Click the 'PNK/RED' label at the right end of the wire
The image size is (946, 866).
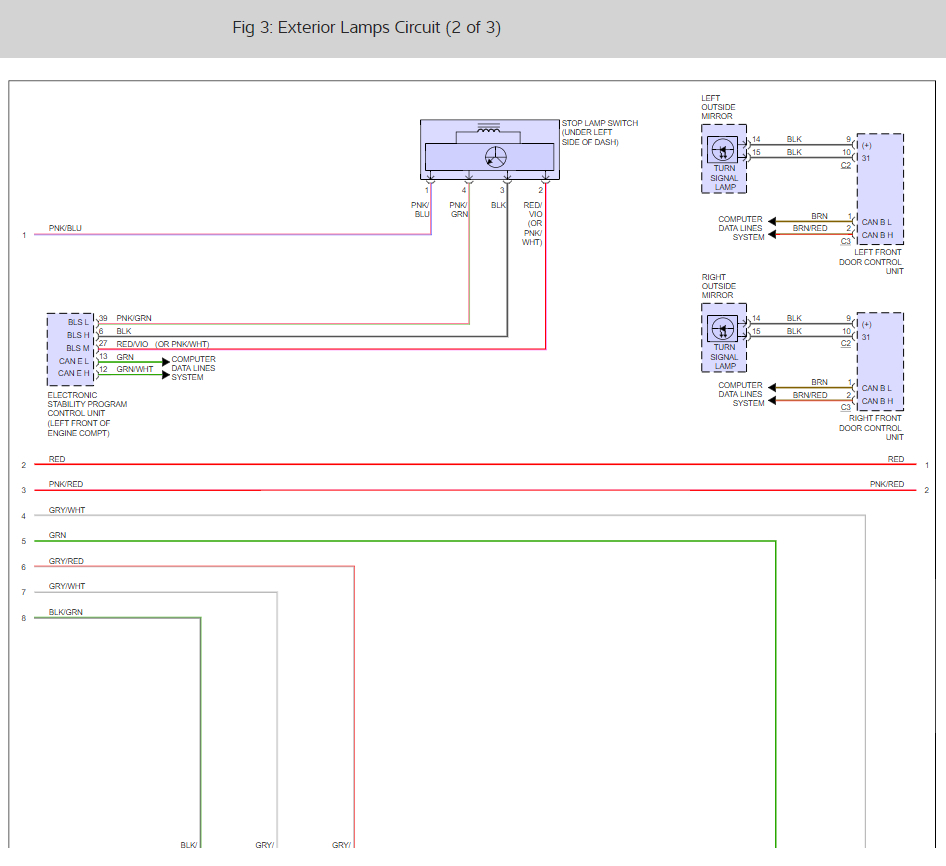(x=887, y=484)
